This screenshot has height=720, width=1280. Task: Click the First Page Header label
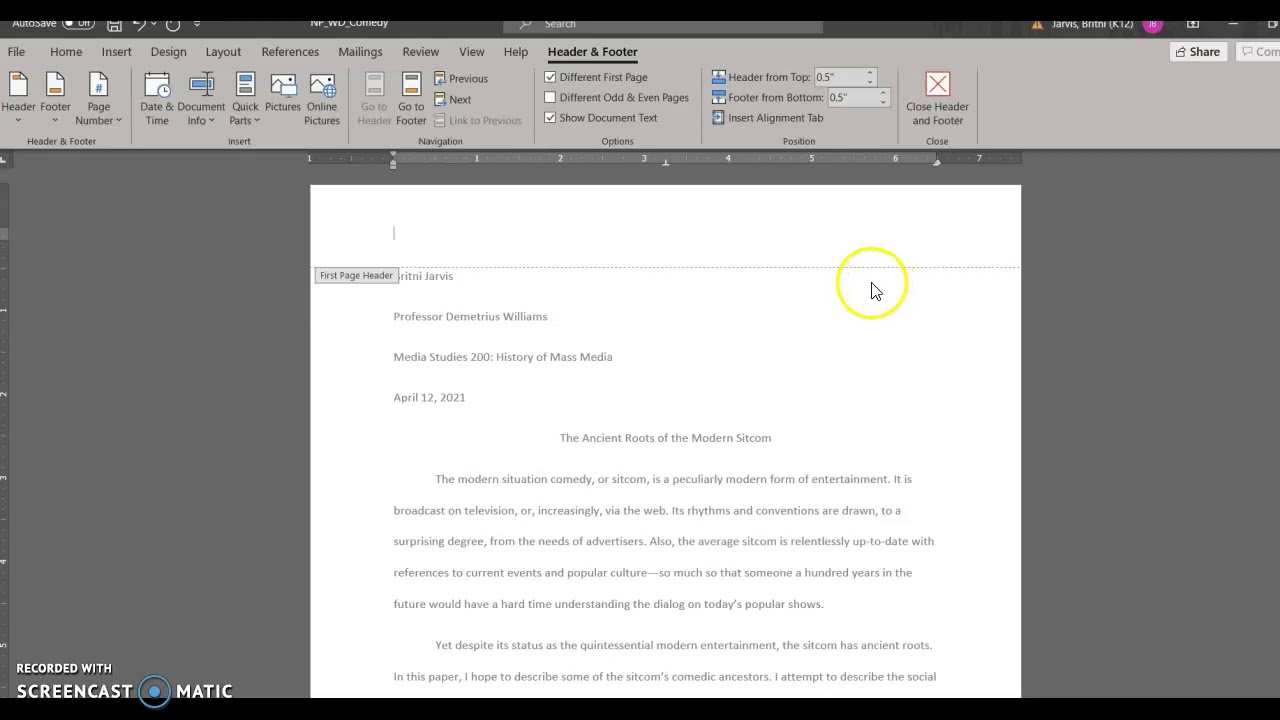point(356,275)
